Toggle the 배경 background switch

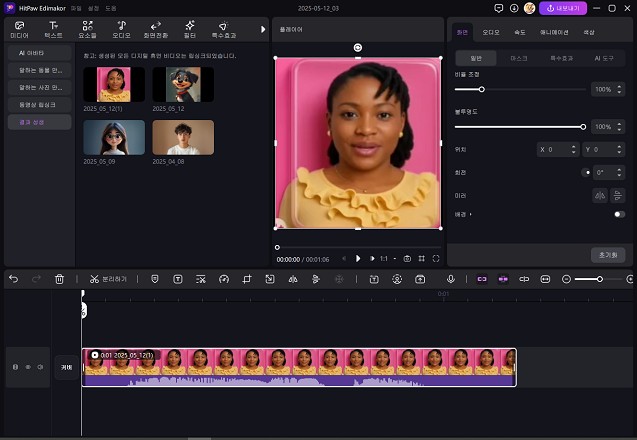(x=619, y=214)
